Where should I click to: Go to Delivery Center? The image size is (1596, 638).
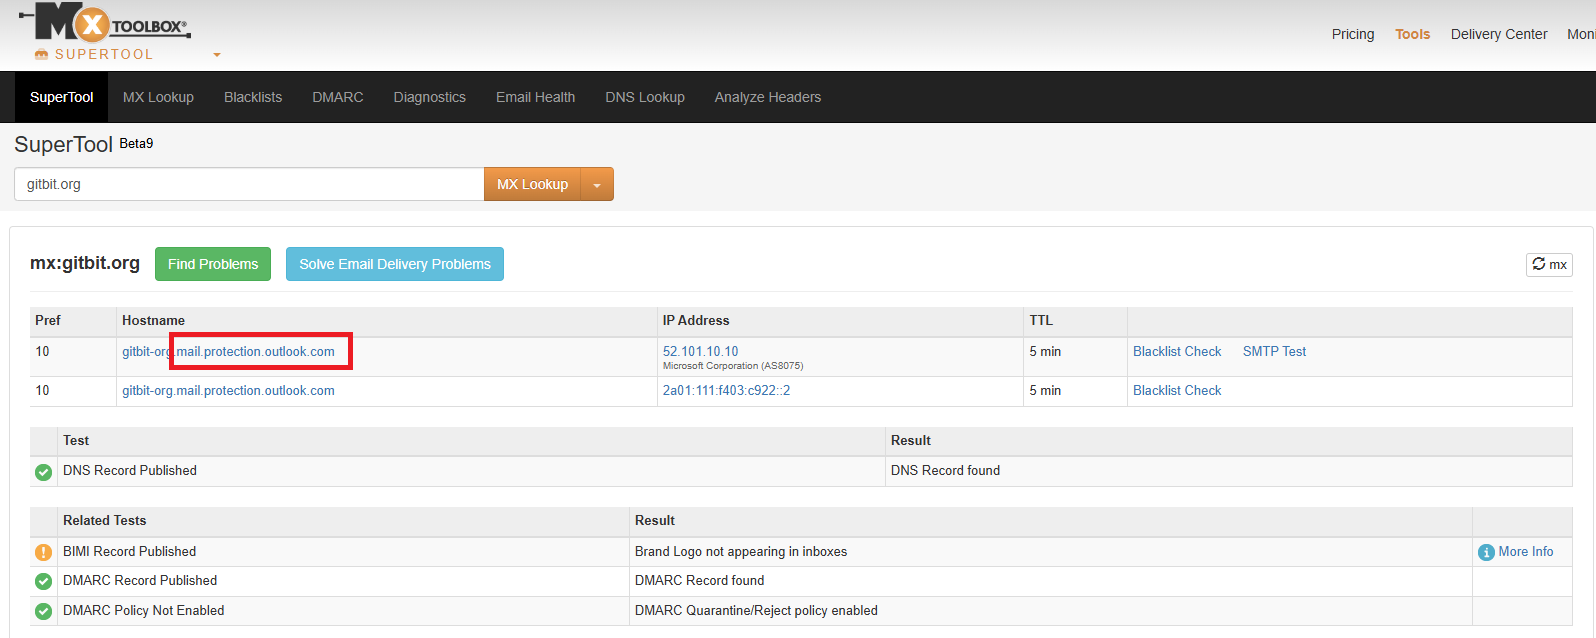1499,34
